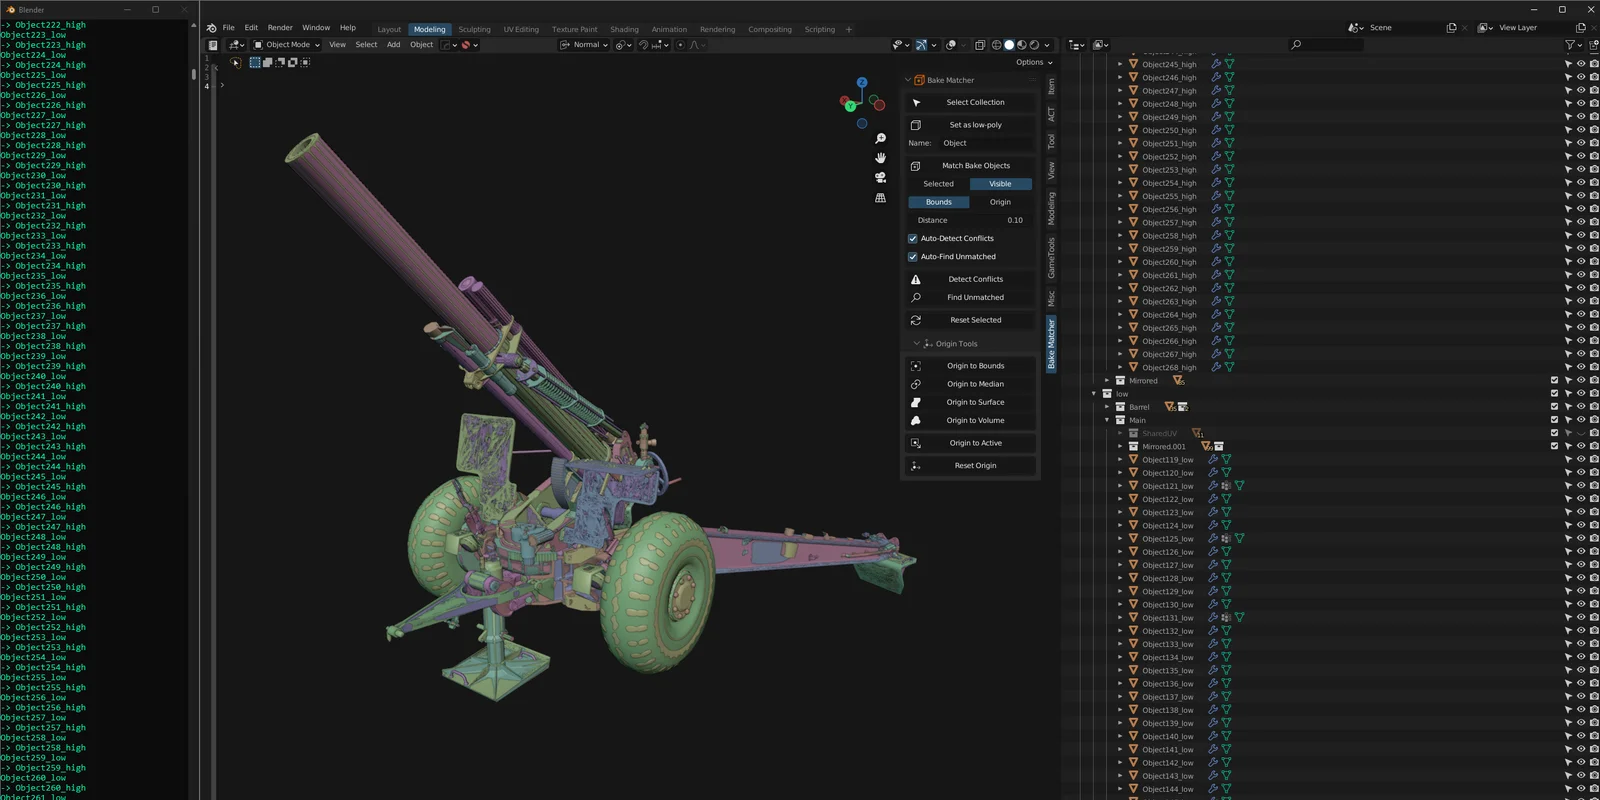Hide the Main collection with eye icon

click(x=1581, y=420)
